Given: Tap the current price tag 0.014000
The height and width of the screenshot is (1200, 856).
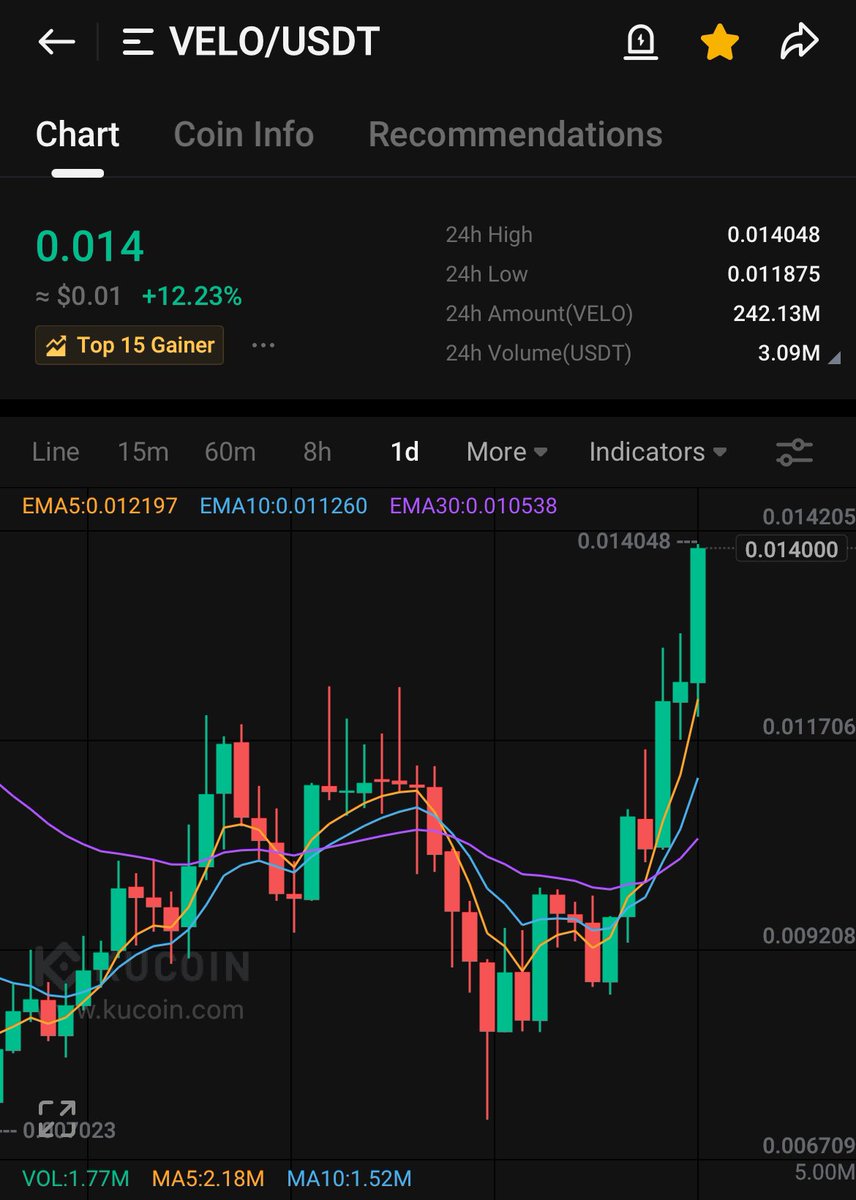Looking at the screenshot, I should (792, 549).
